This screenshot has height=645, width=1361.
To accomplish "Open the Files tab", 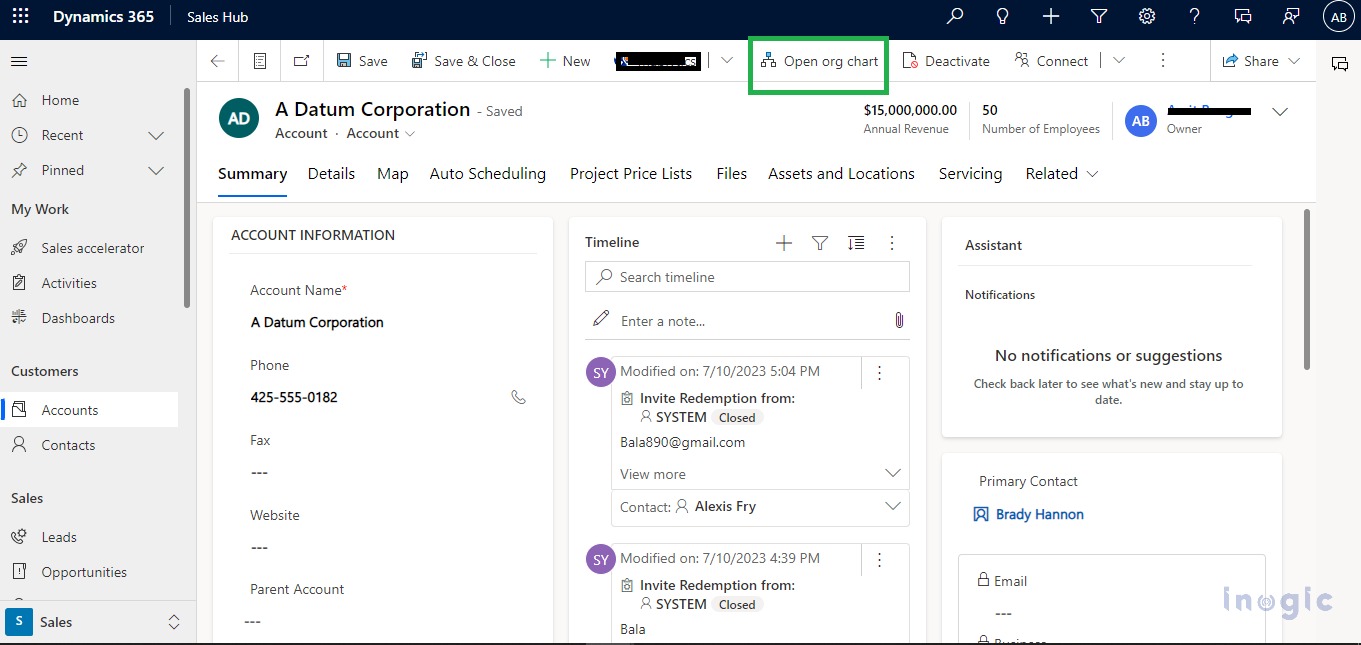I will click(x=732, y=174).
